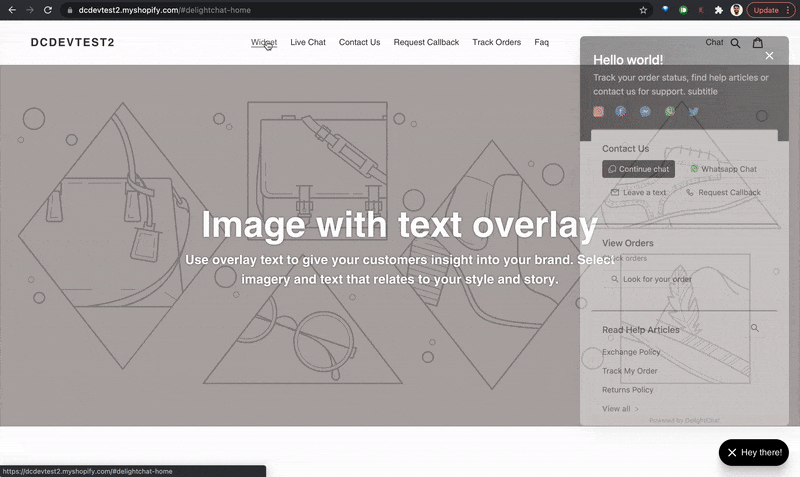Close the Hello world widget panel
800x477 pixels.
point(769,56)
